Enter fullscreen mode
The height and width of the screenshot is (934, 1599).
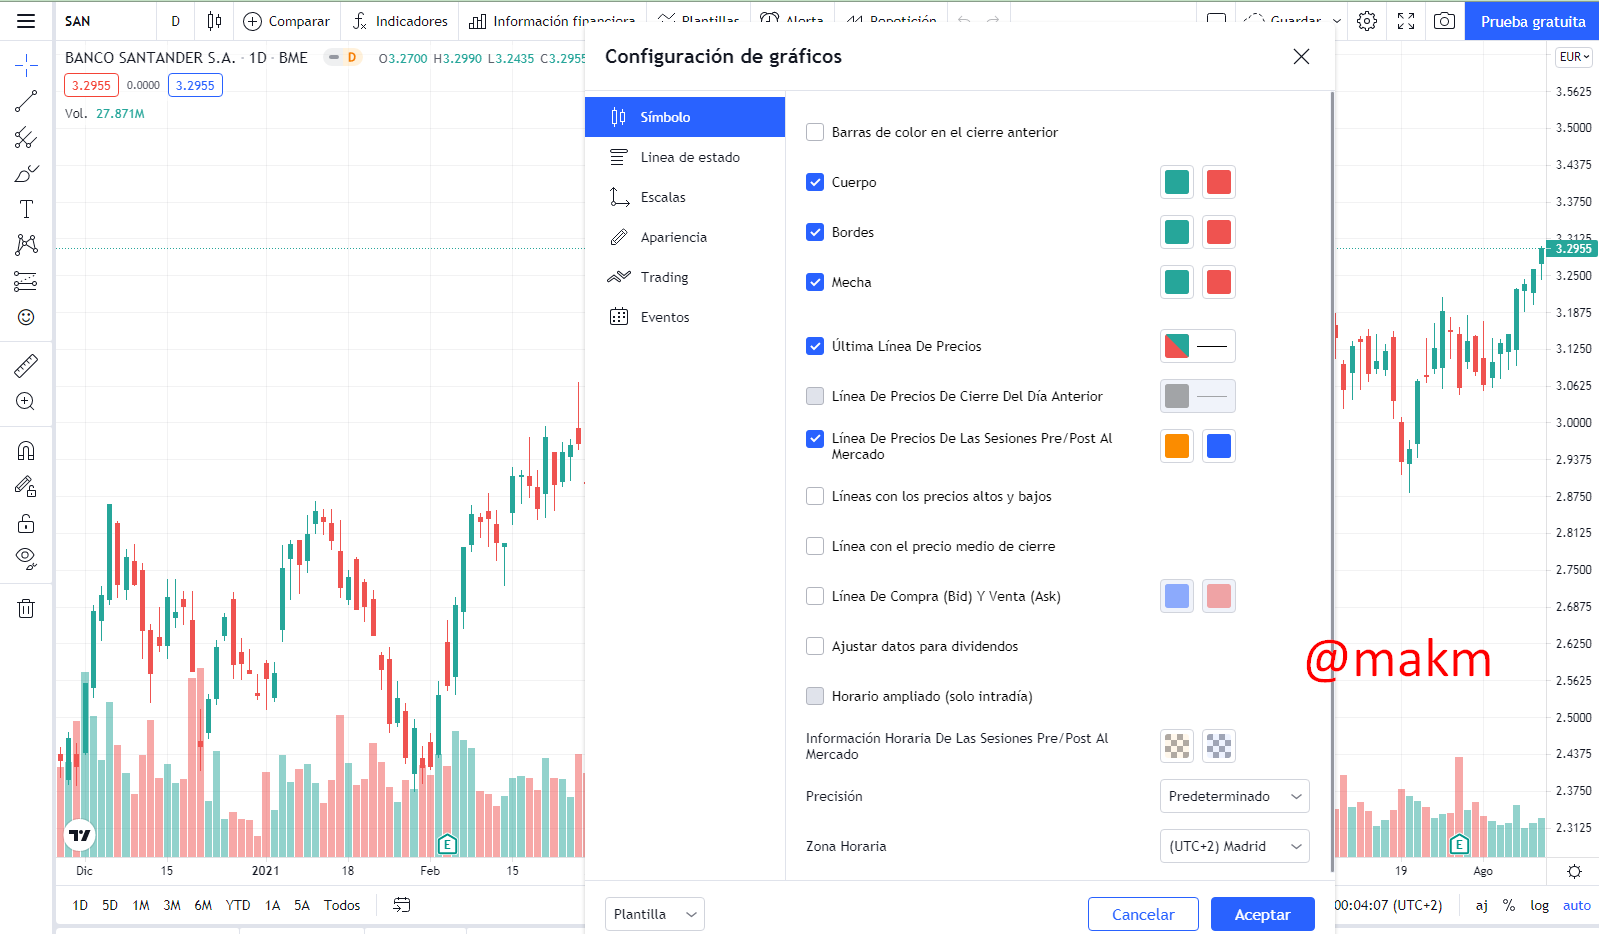[1406, 21]
